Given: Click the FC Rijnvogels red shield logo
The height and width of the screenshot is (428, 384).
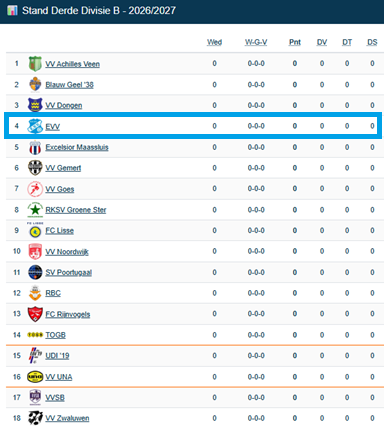Looking at the screenshot, I should click(35, 314).
